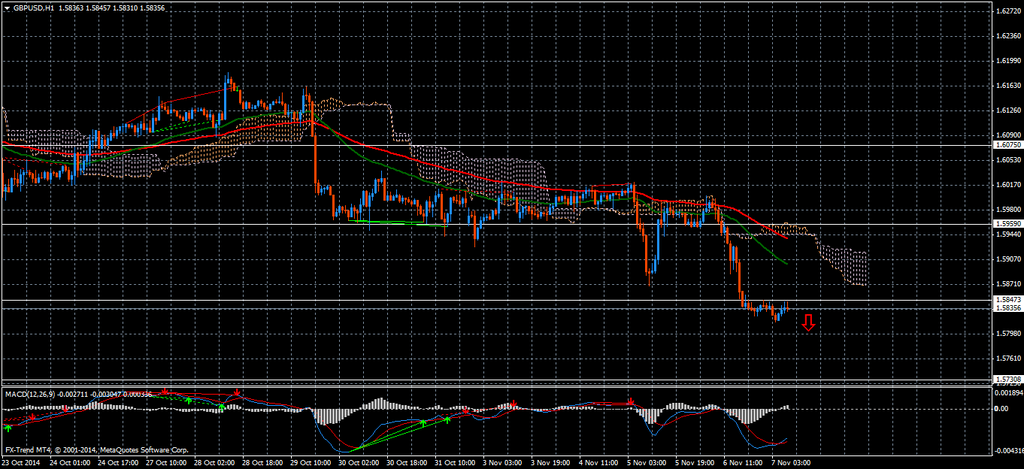Click the -0.004316 MACD scale value
Viewport: 1024px width, 469px height.
(1007, 451)
